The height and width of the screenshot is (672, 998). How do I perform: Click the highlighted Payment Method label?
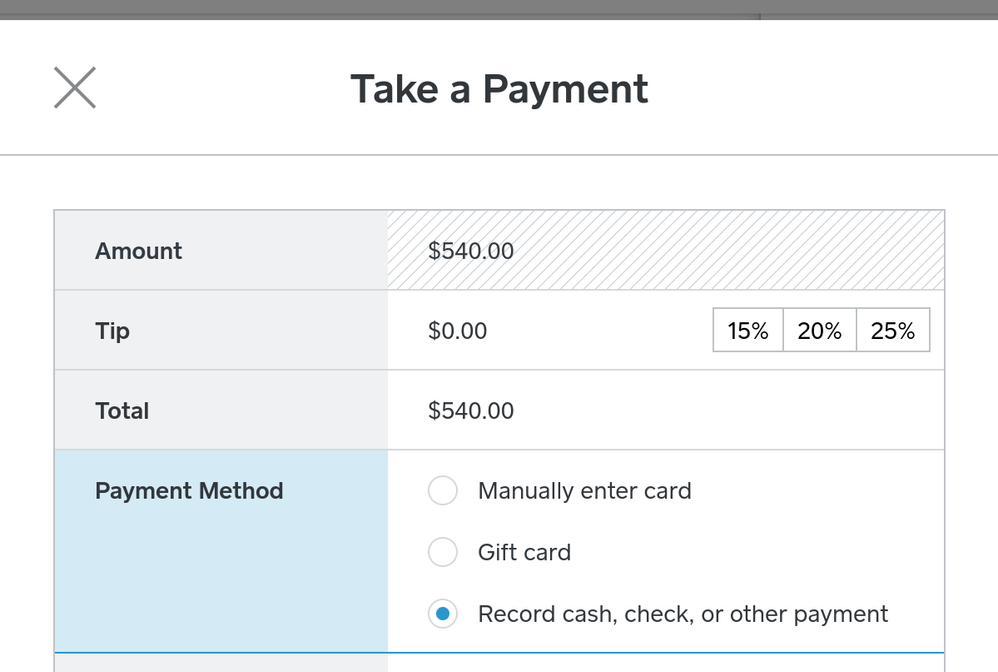(x=189, y=491)
